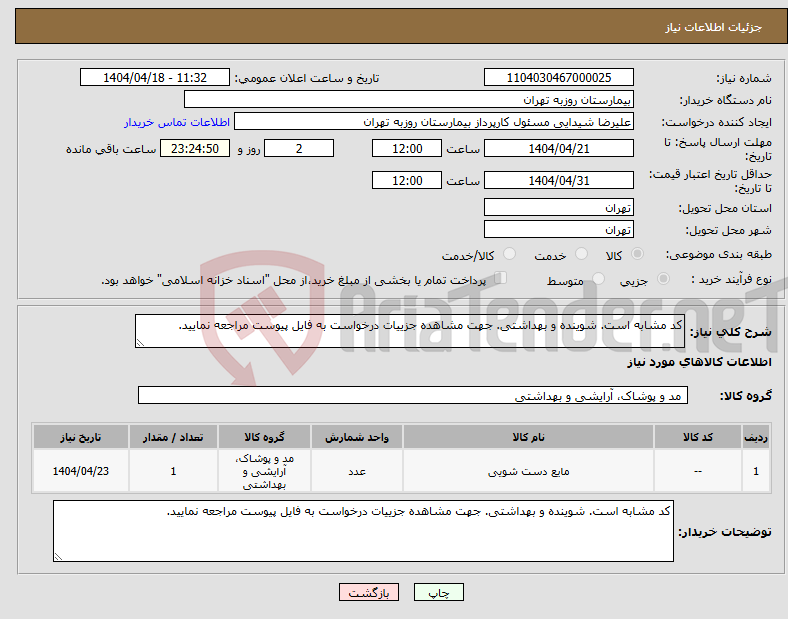Click the کد کالا column header

pos(698,437)
